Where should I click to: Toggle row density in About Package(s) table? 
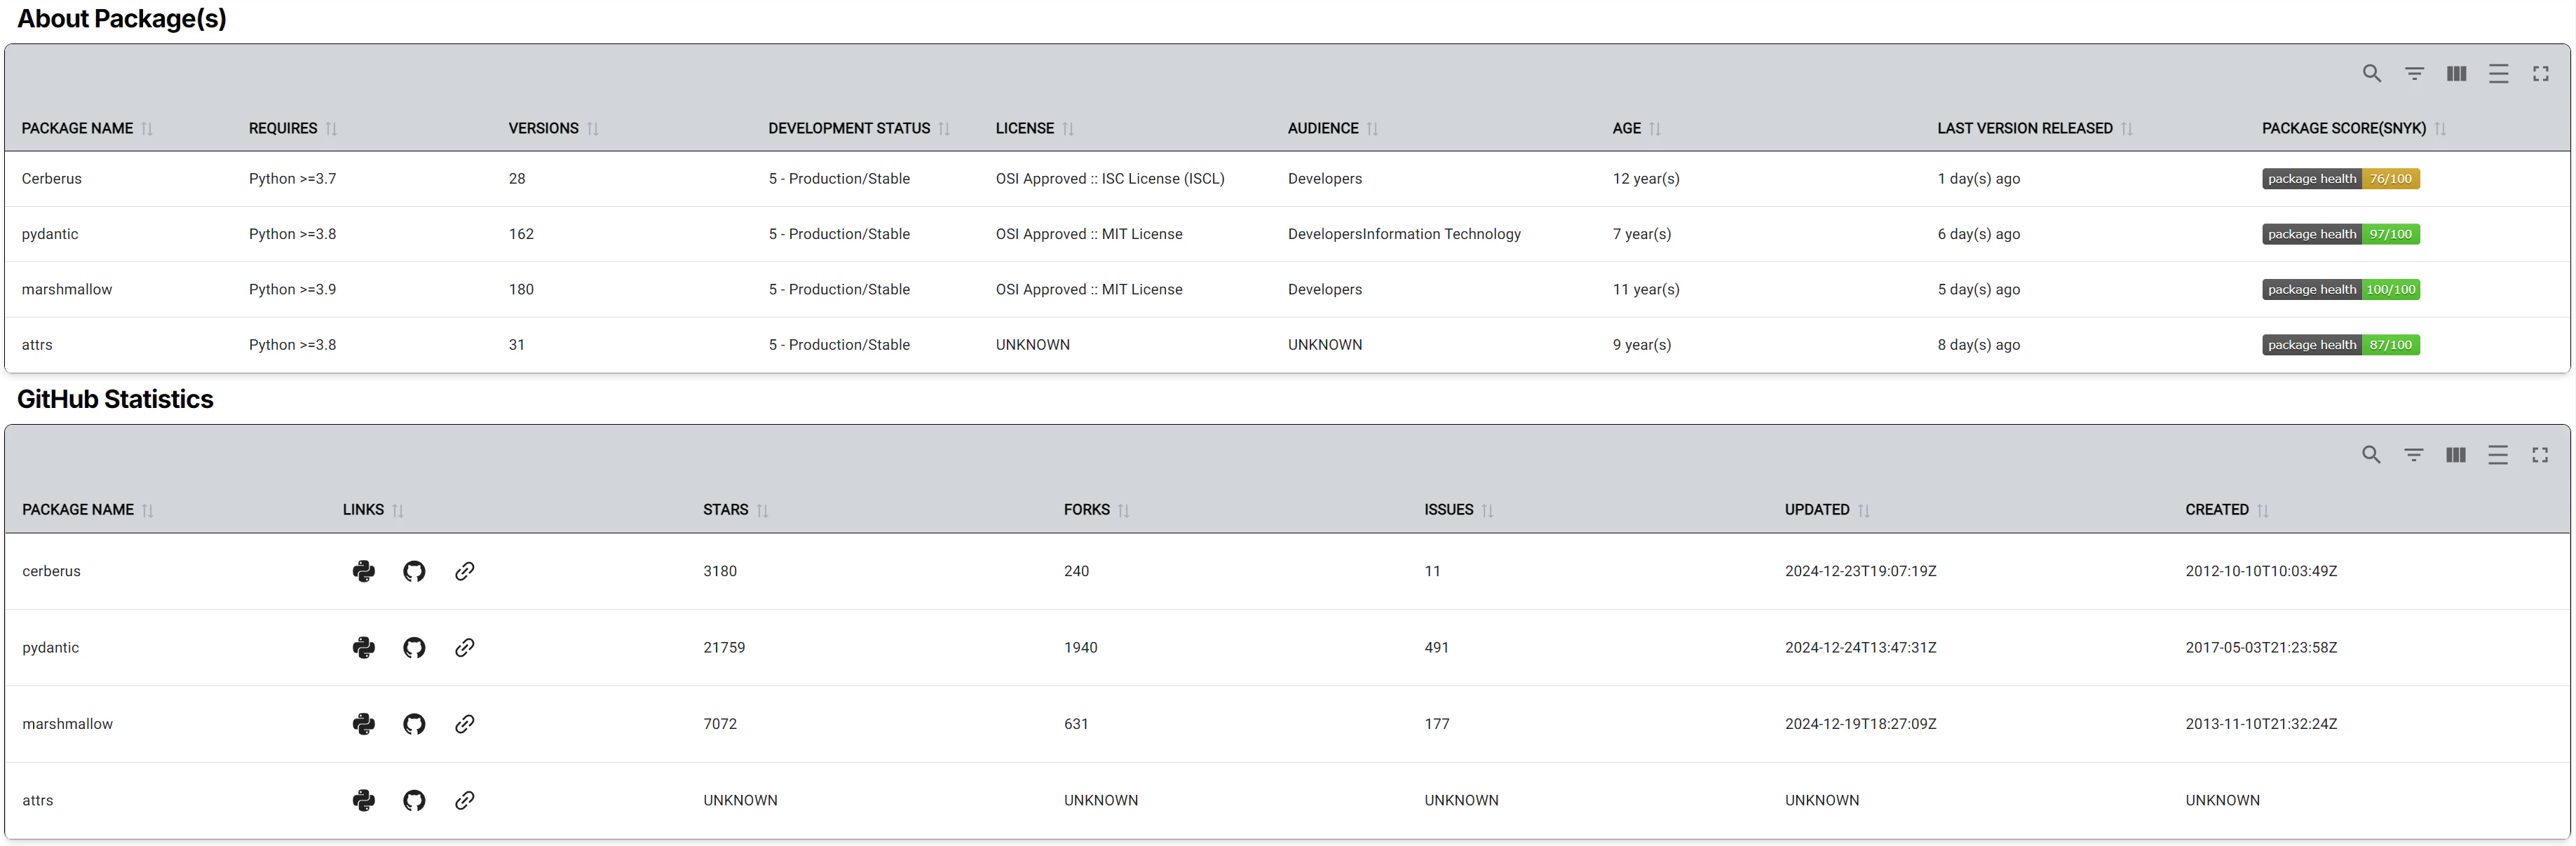point(2498,74)
